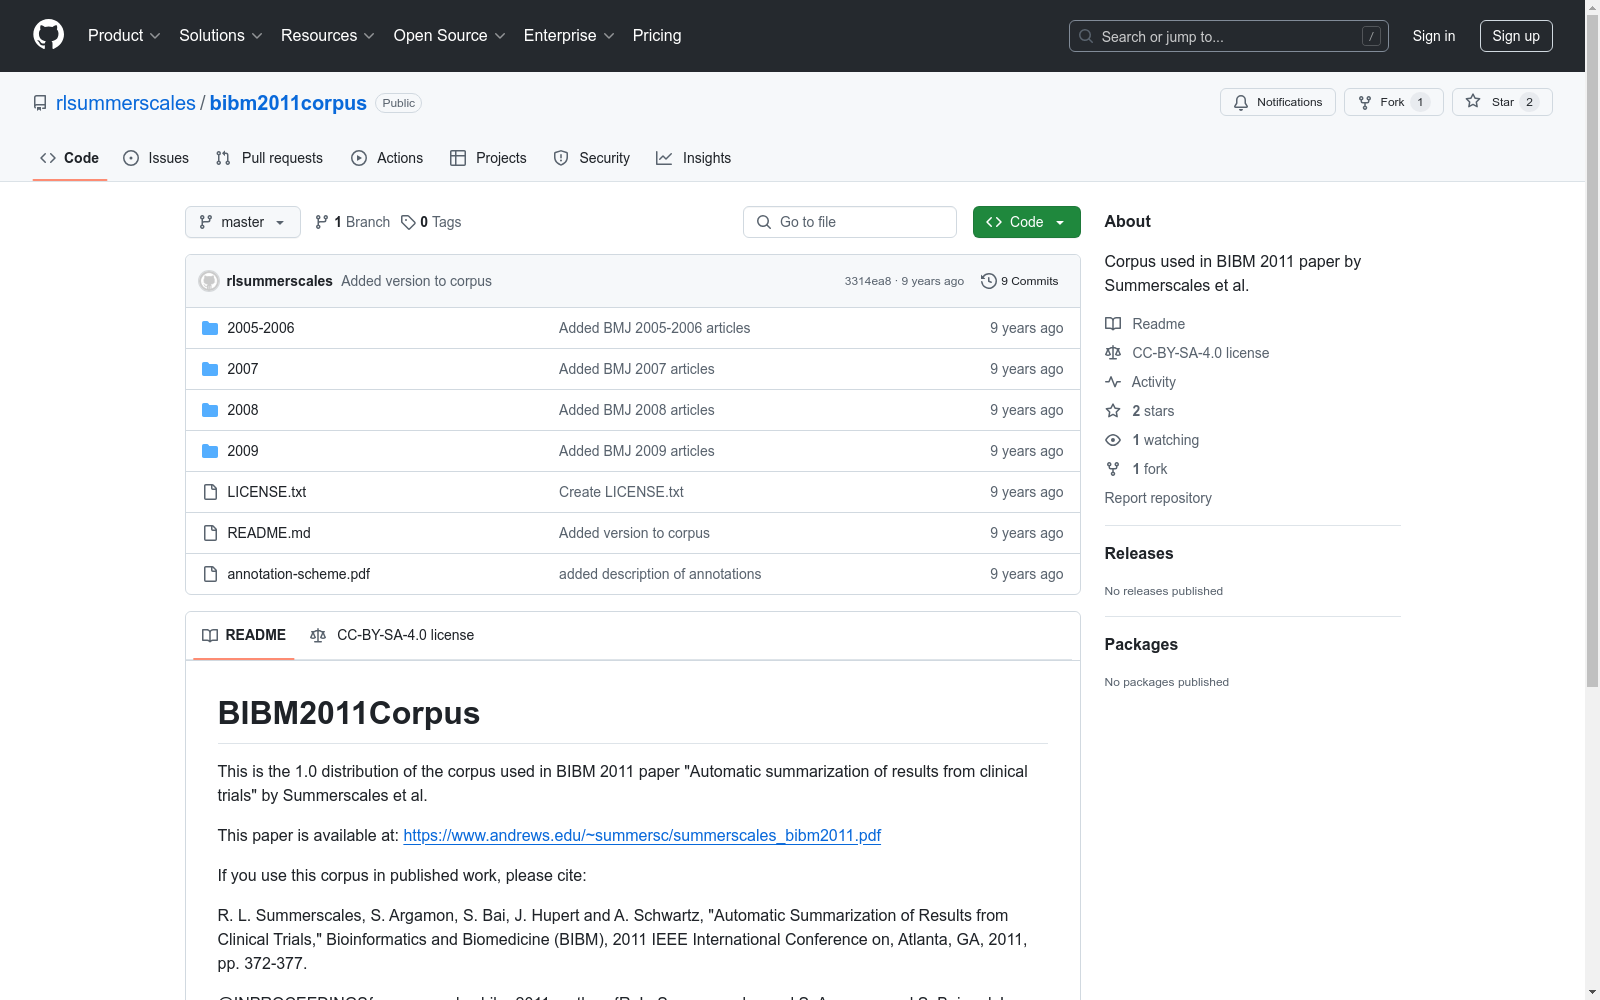This screenshot has height=1000, width=1600.
Task: Open the Actions tab
Action: coord(387,158)
